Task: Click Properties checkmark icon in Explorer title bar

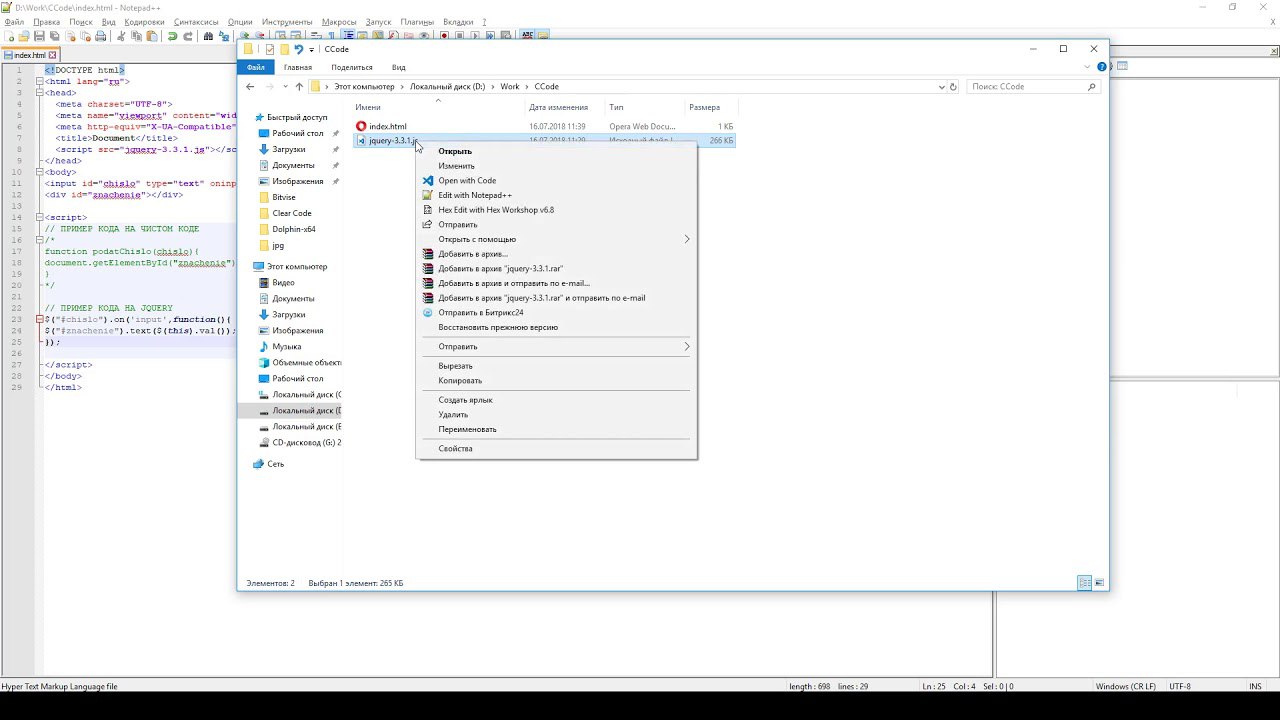Action: pos(270,49)
